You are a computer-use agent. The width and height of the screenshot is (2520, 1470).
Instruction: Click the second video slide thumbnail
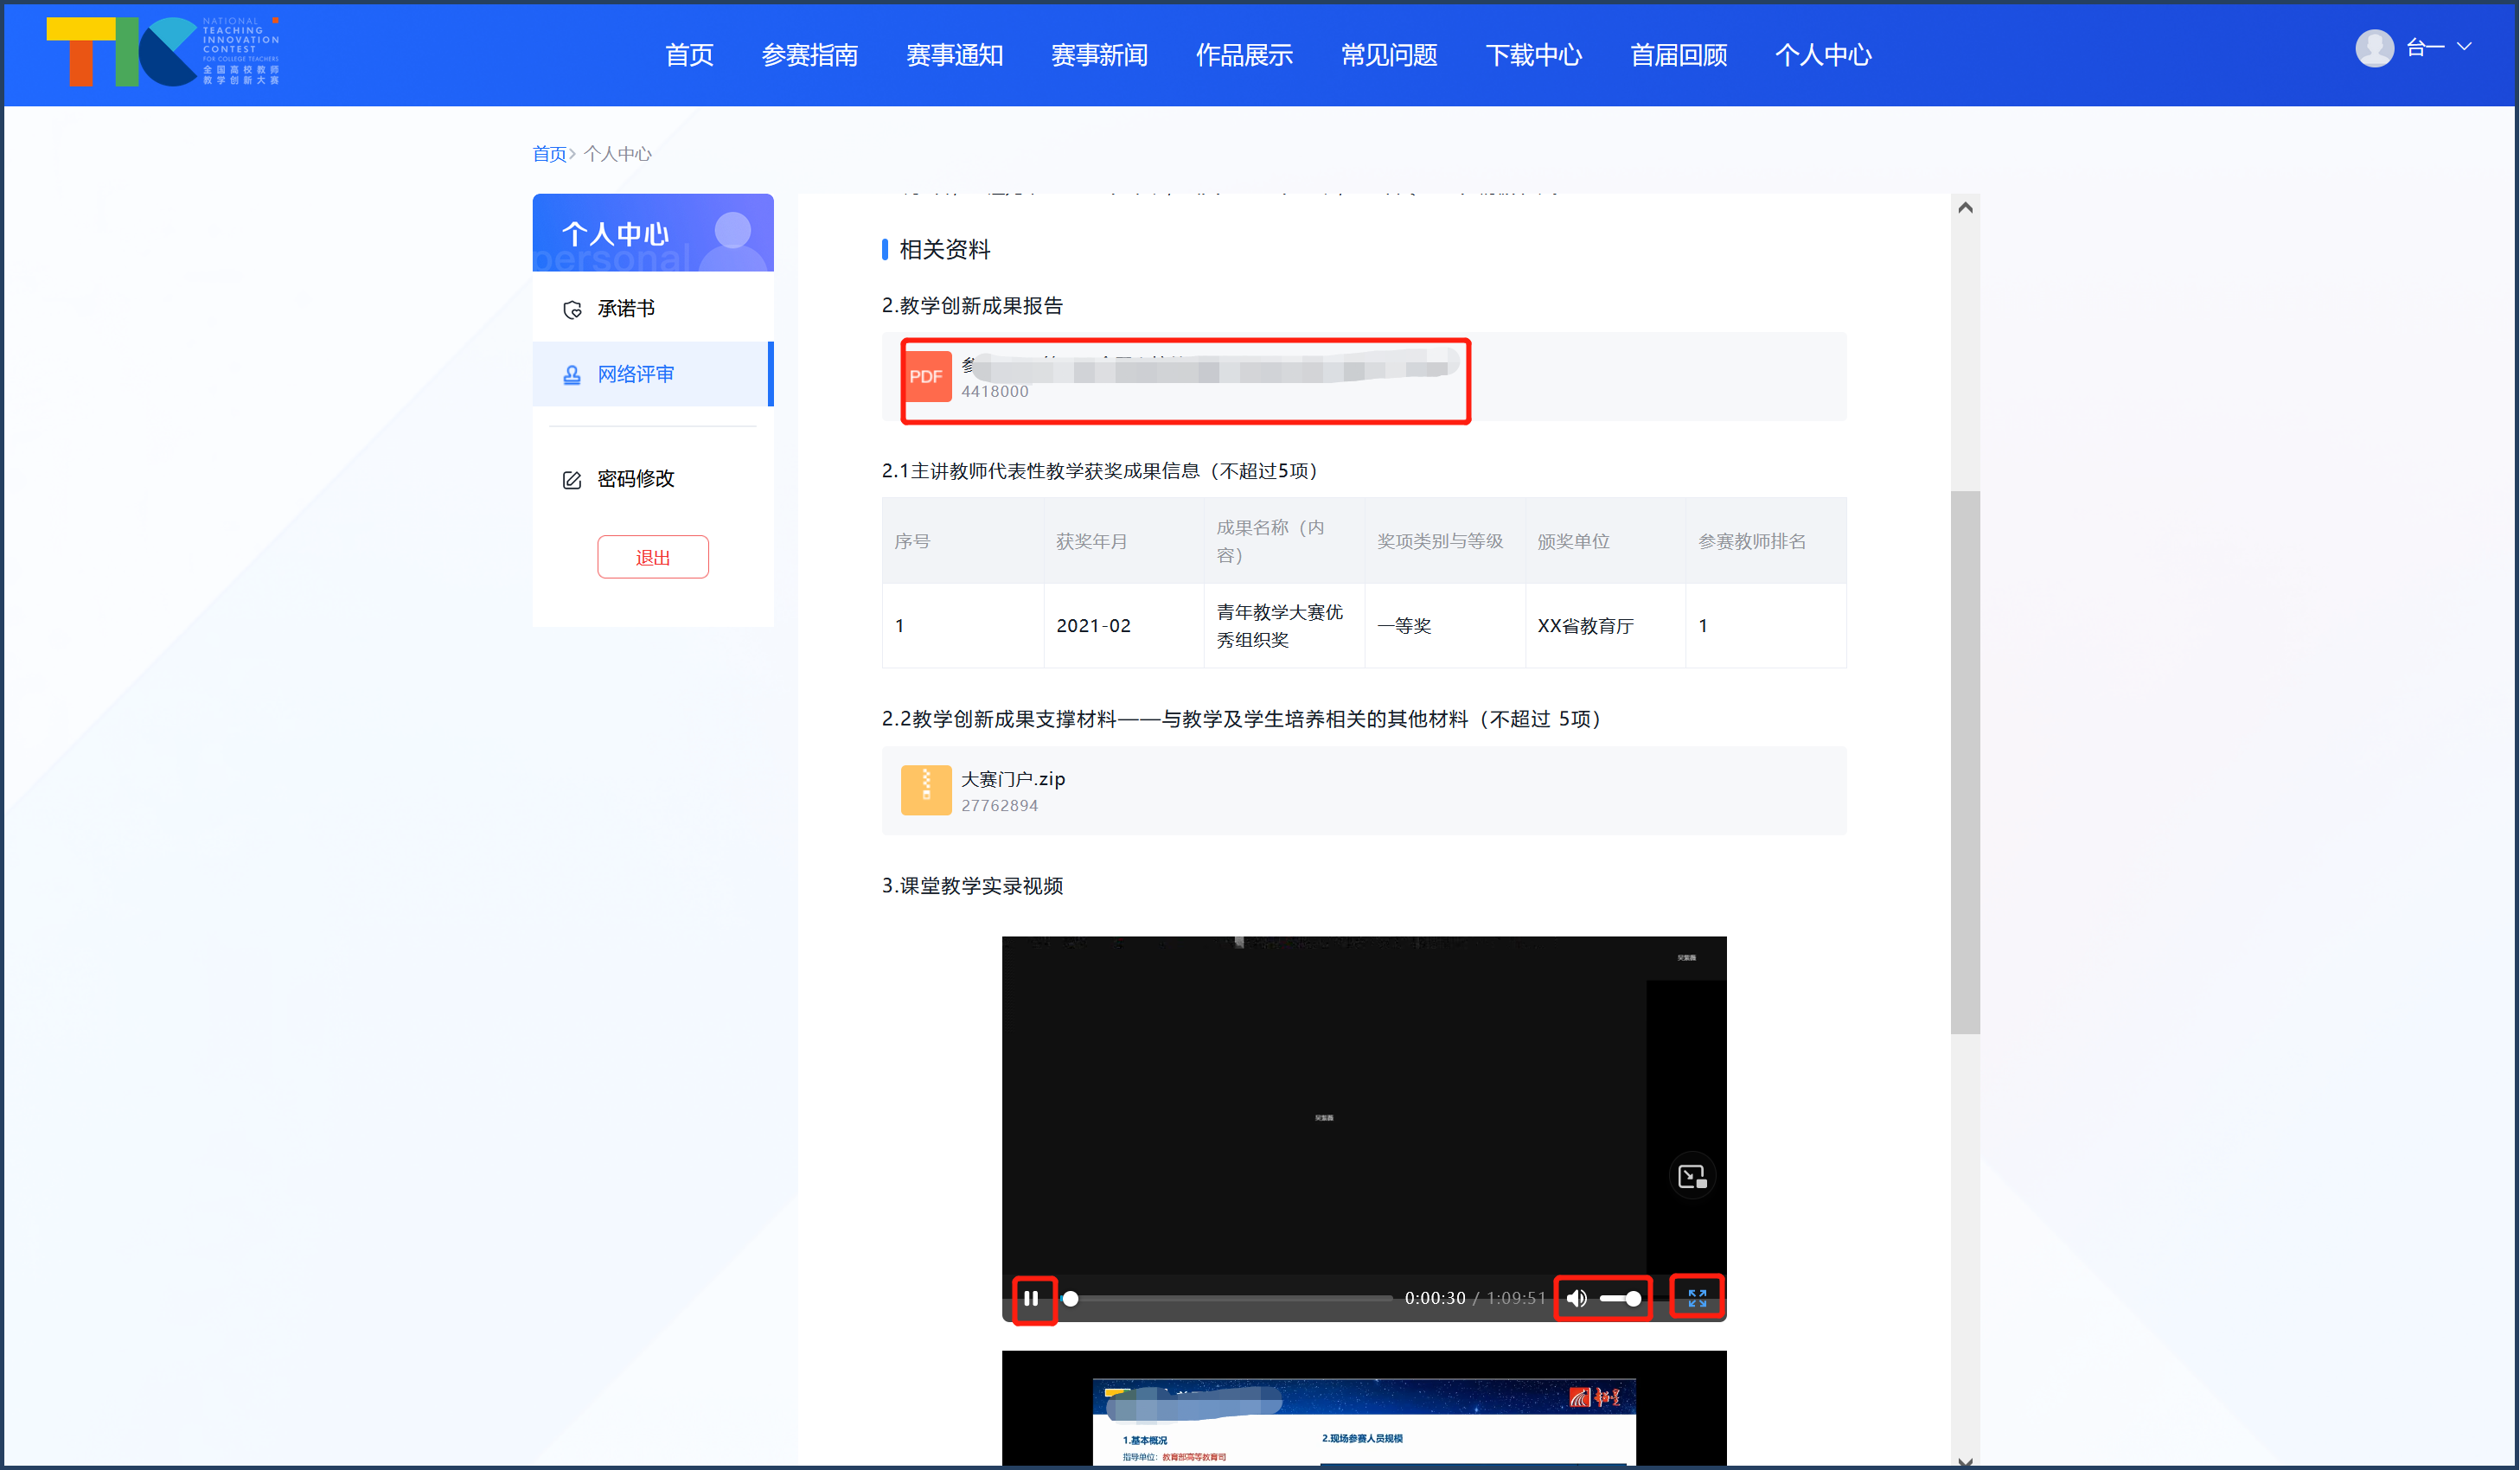[x=1363, y=1410]
